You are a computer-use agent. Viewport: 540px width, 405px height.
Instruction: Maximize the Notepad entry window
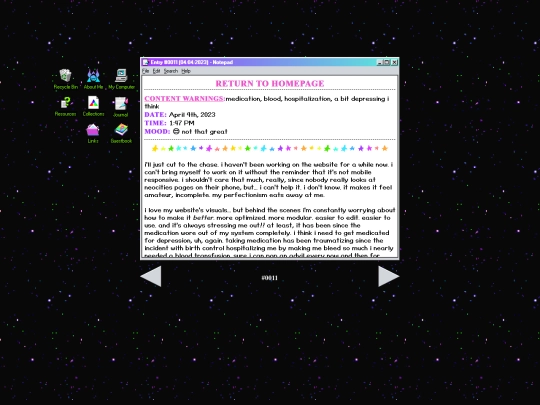coord(387,62)
